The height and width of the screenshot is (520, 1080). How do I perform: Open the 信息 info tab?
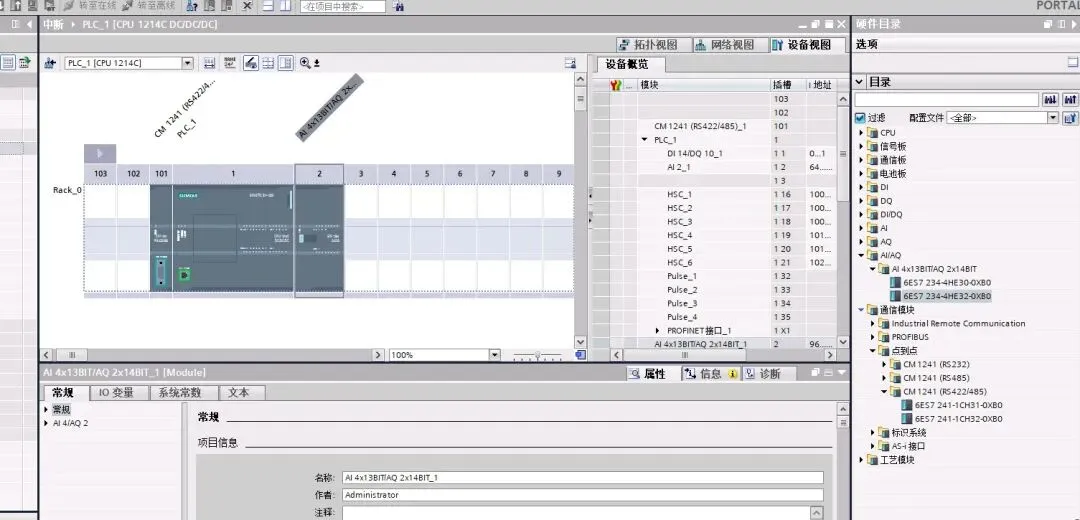point(709,374)
